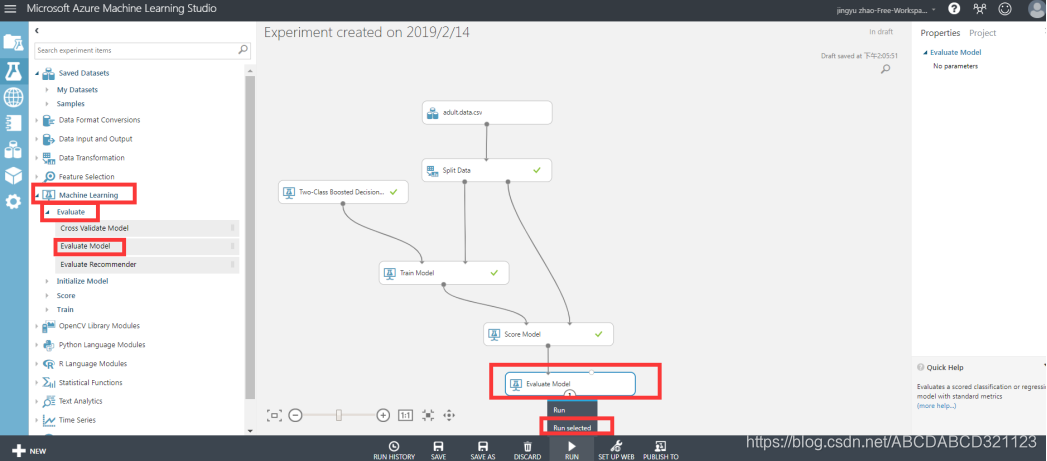1047x461 pixels.
Task: Click the auto-arrange zoom-to-fit icon
Action: tap(428, 415)
